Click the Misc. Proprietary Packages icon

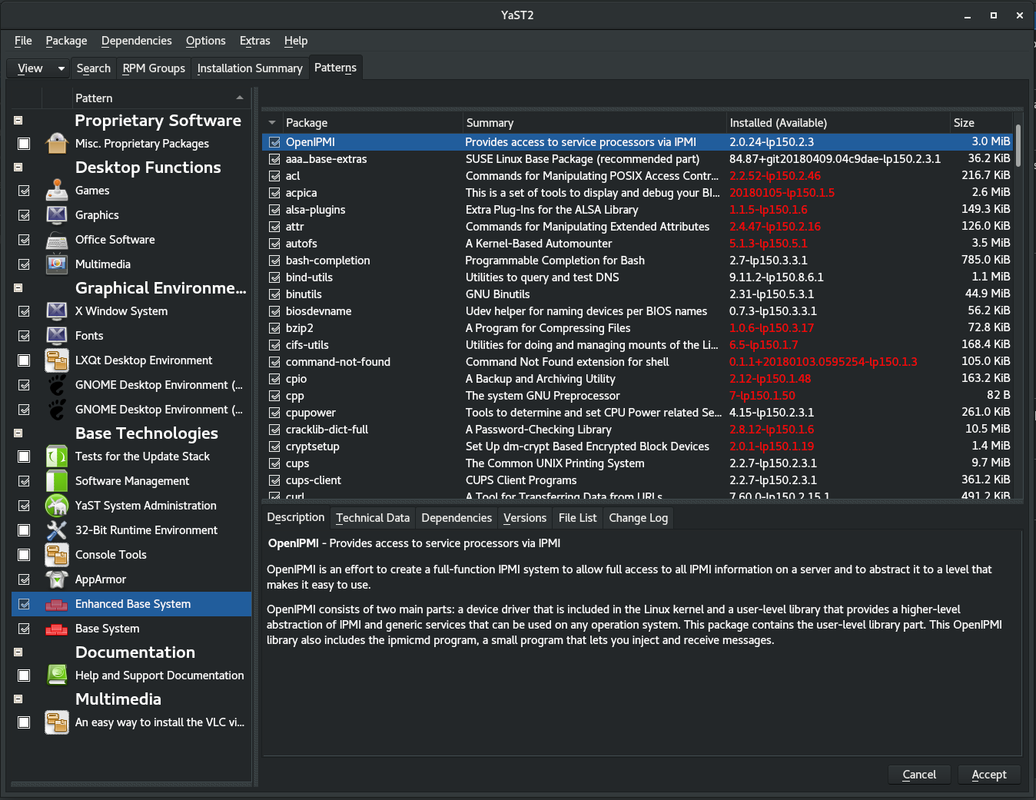point(57,143)
